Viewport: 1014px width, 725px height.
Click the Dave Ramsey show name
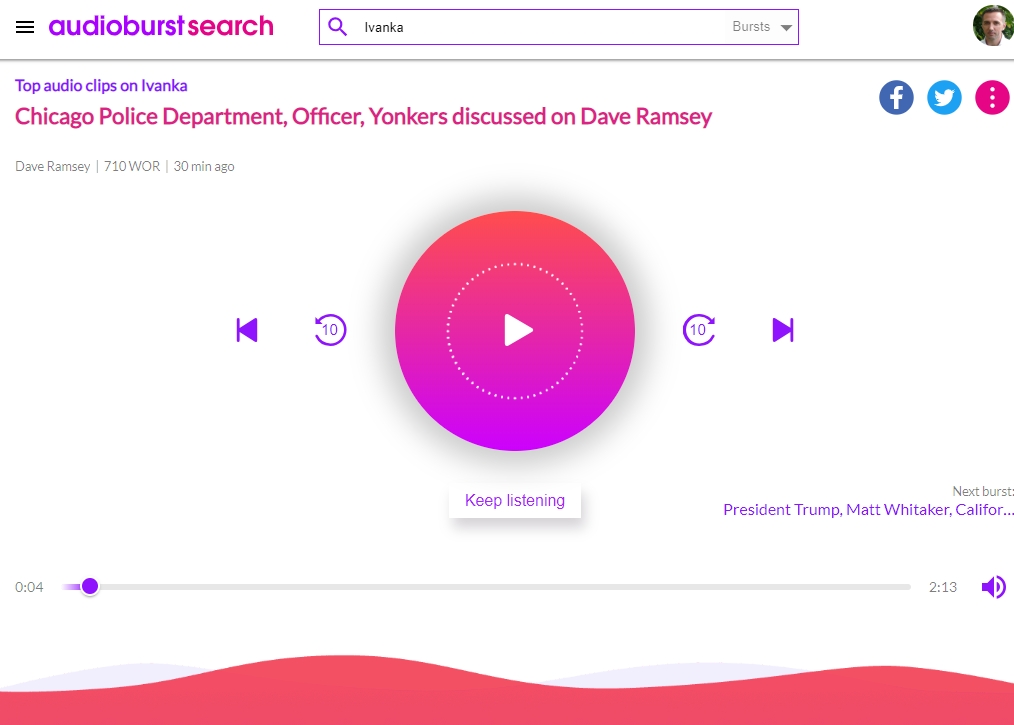(x=52, y=166)
